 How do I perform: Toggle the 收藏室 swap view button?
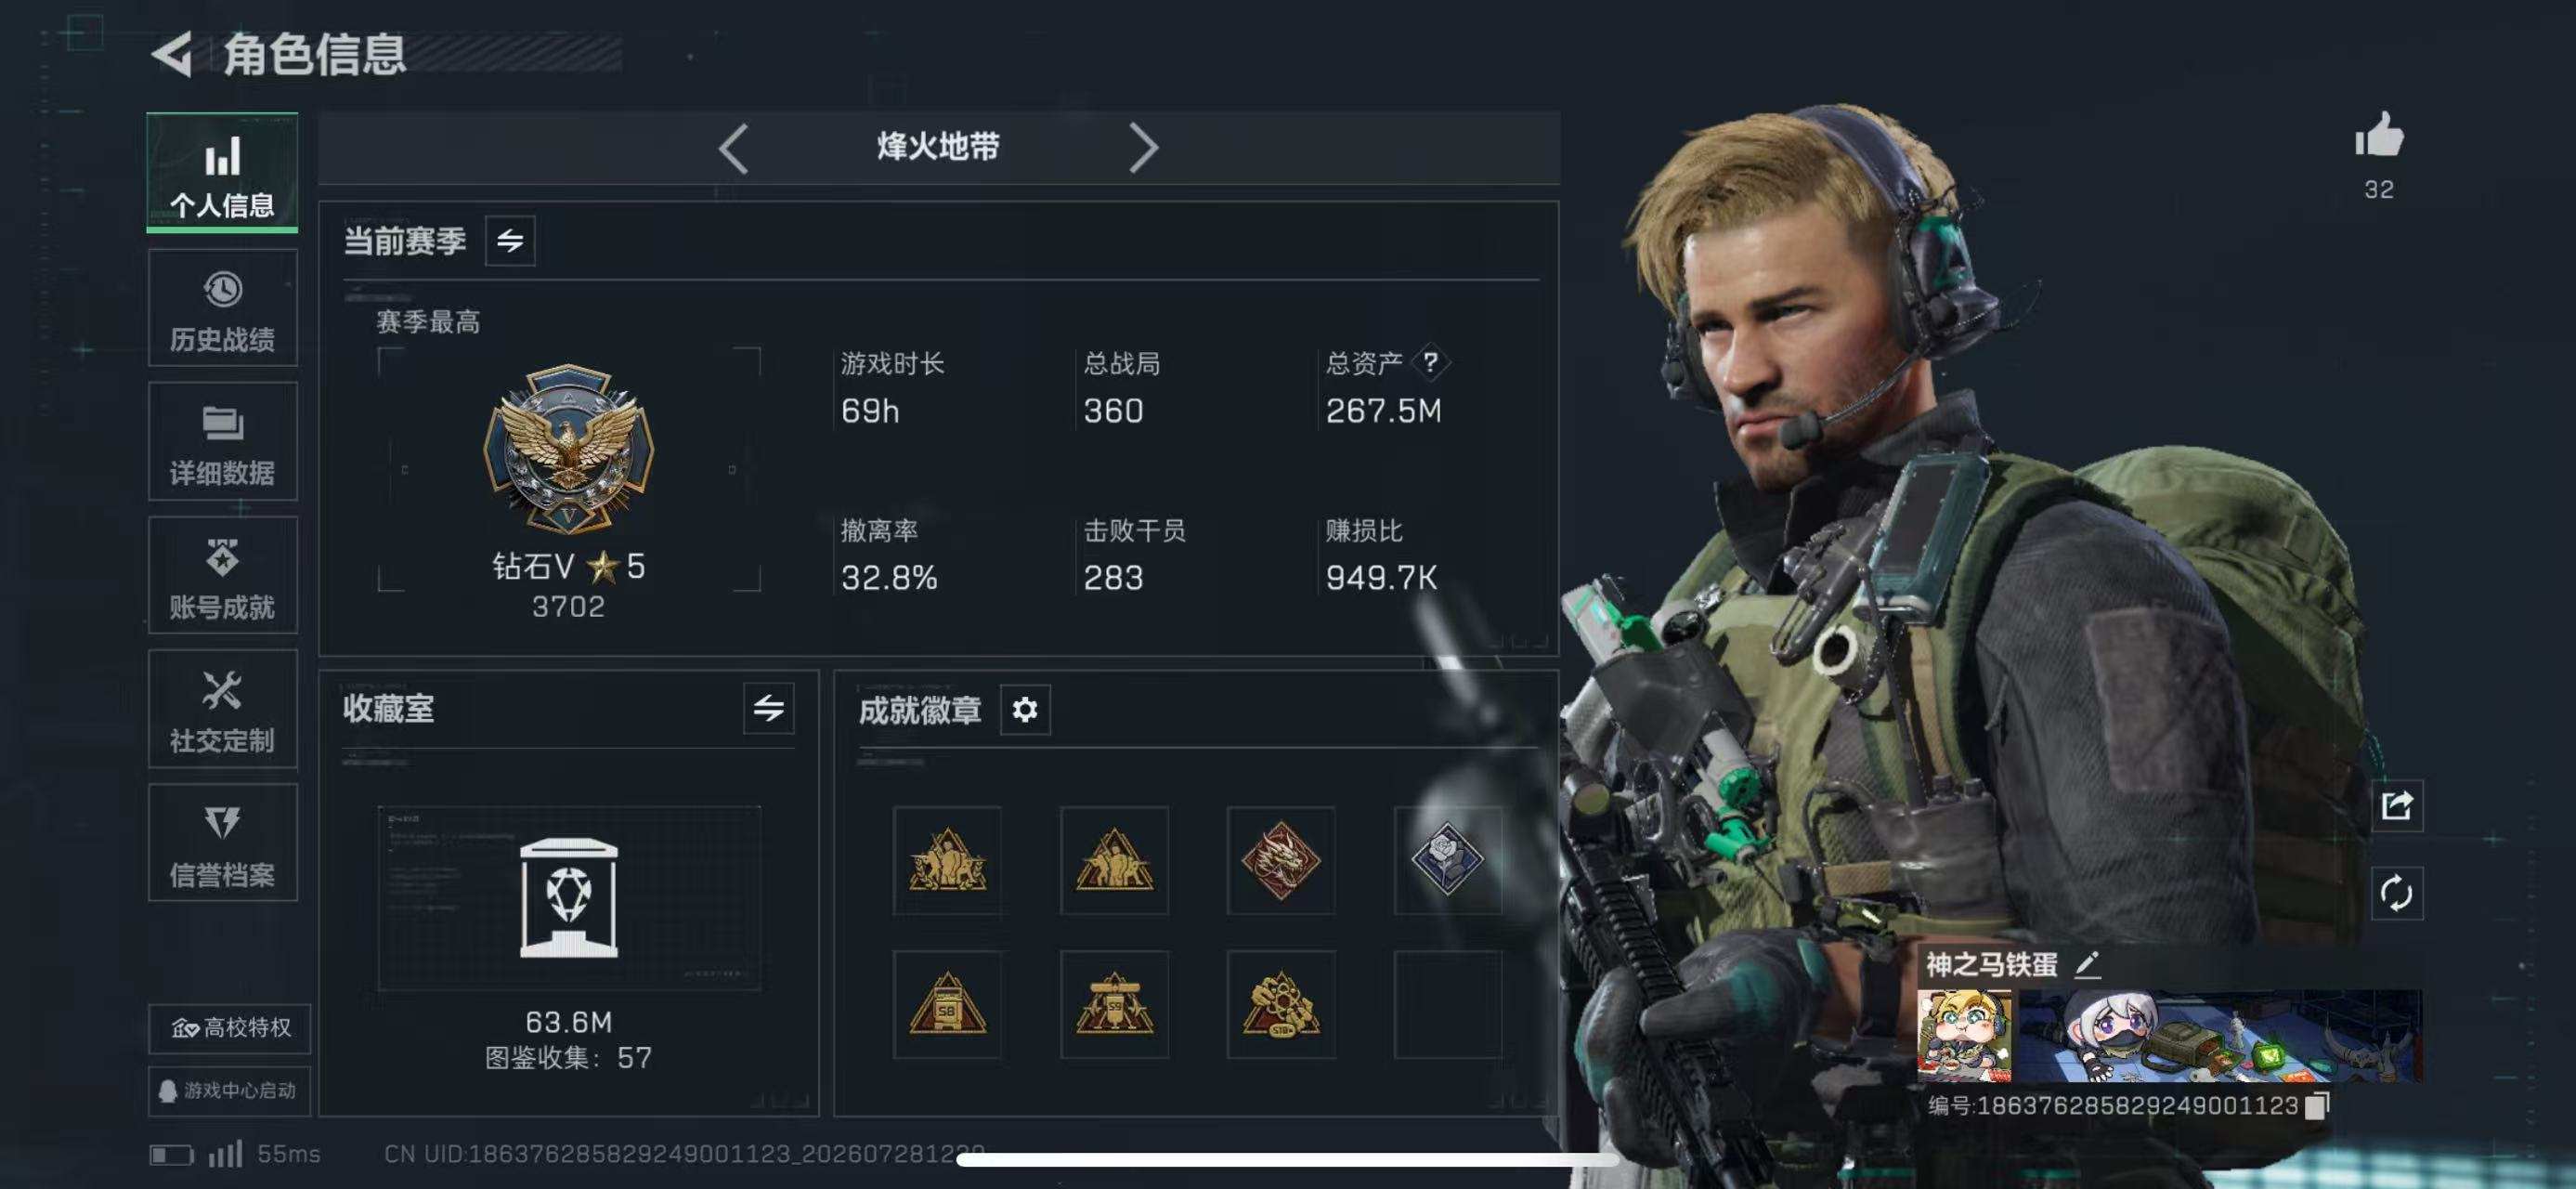click(x=768, y=709)
